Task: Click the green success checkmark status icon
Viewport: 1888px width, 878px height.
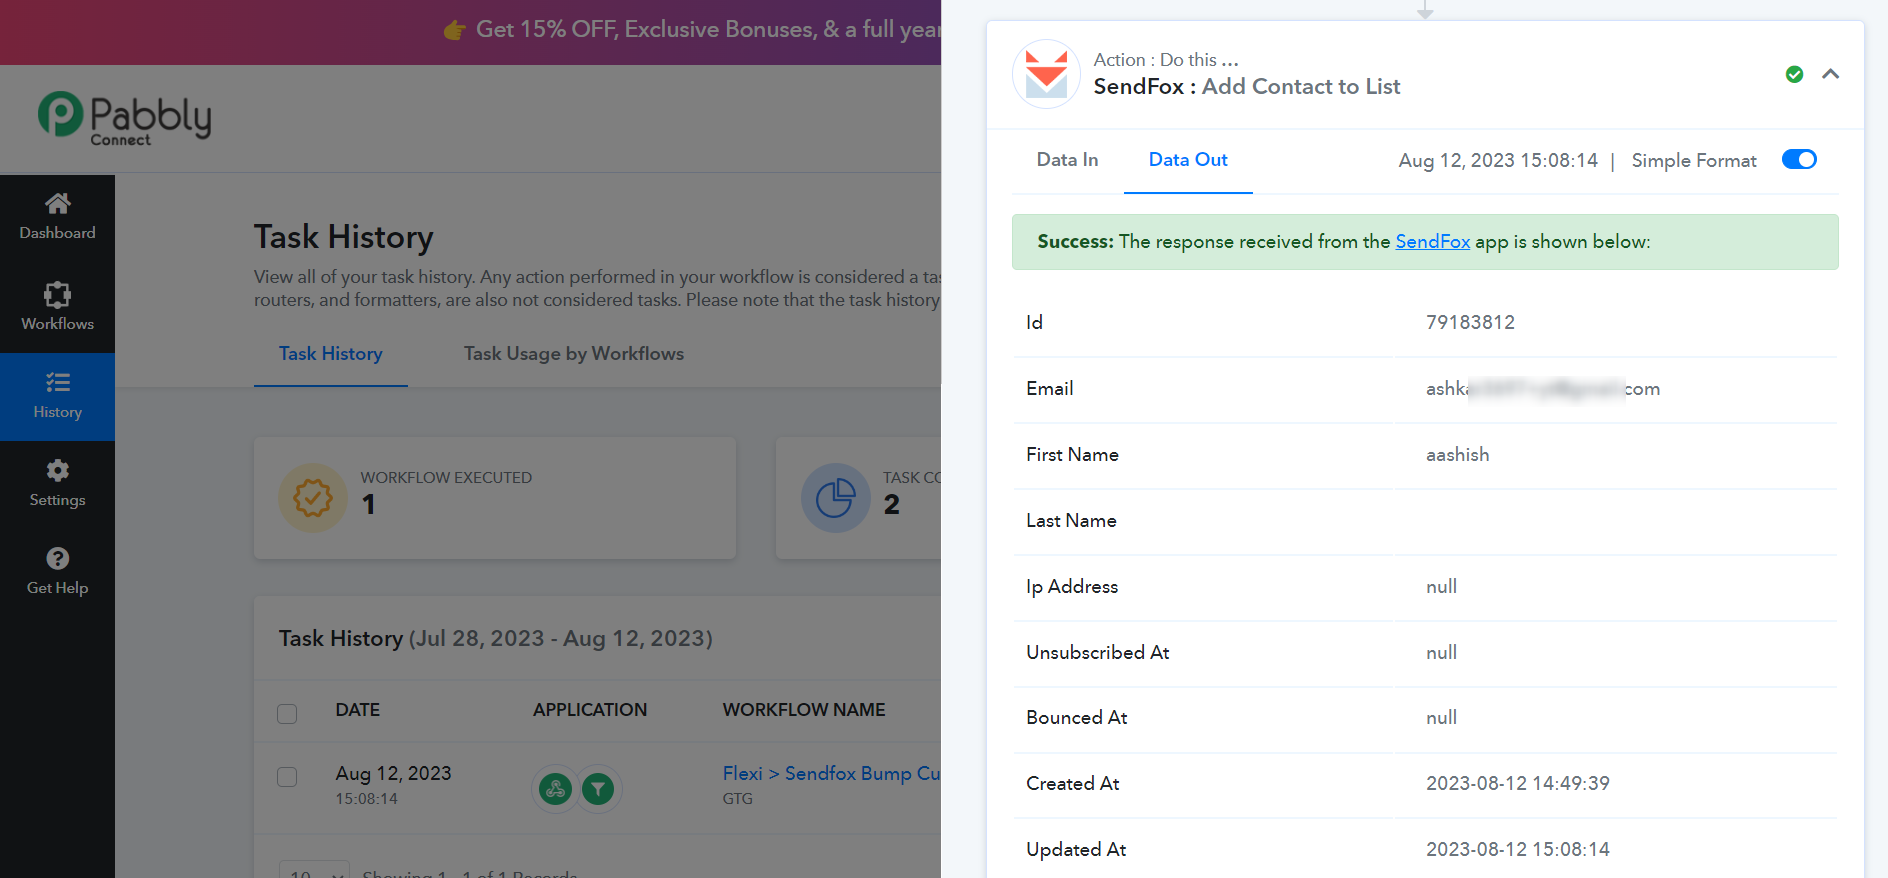Action: (1794, 74)
